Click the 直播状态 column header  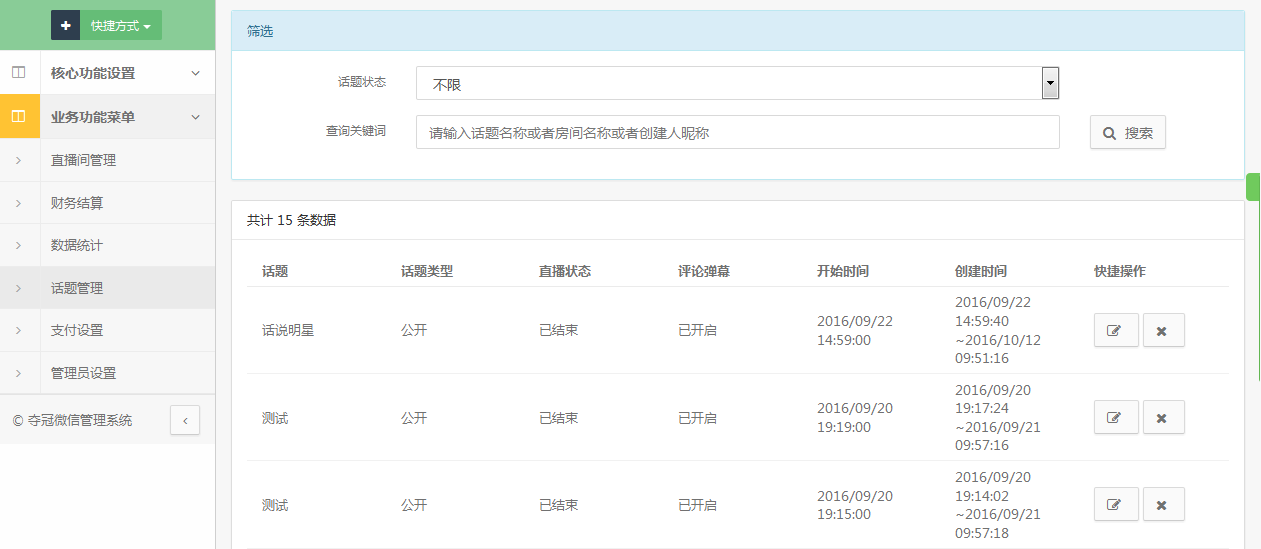click(565, 271)
